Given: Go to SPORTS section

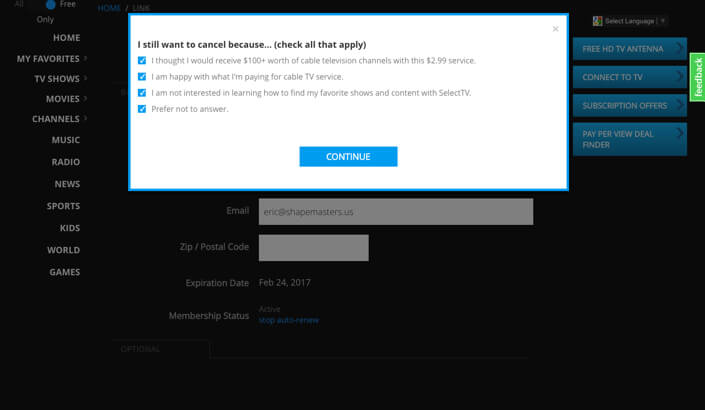Looking at the screenshot, I should (x=63, y=206).
